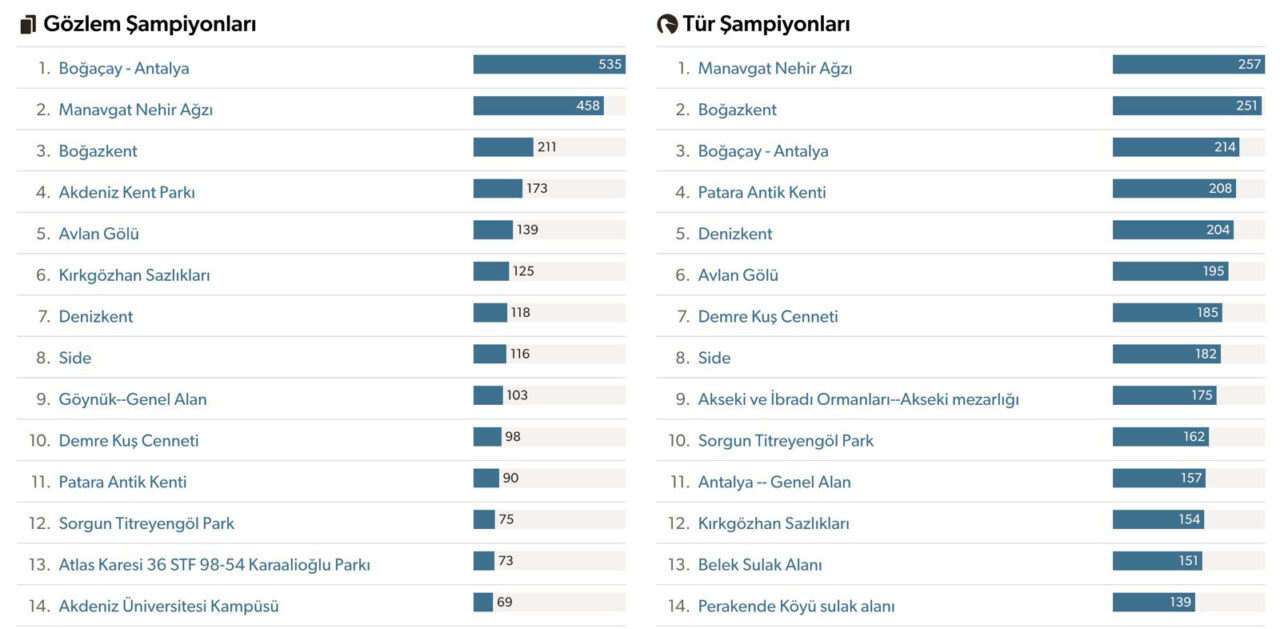1280x629 pixels.
Task: Click the checklist icon beside Gözlem Şampiyonları
Action: tap(28, 25)
